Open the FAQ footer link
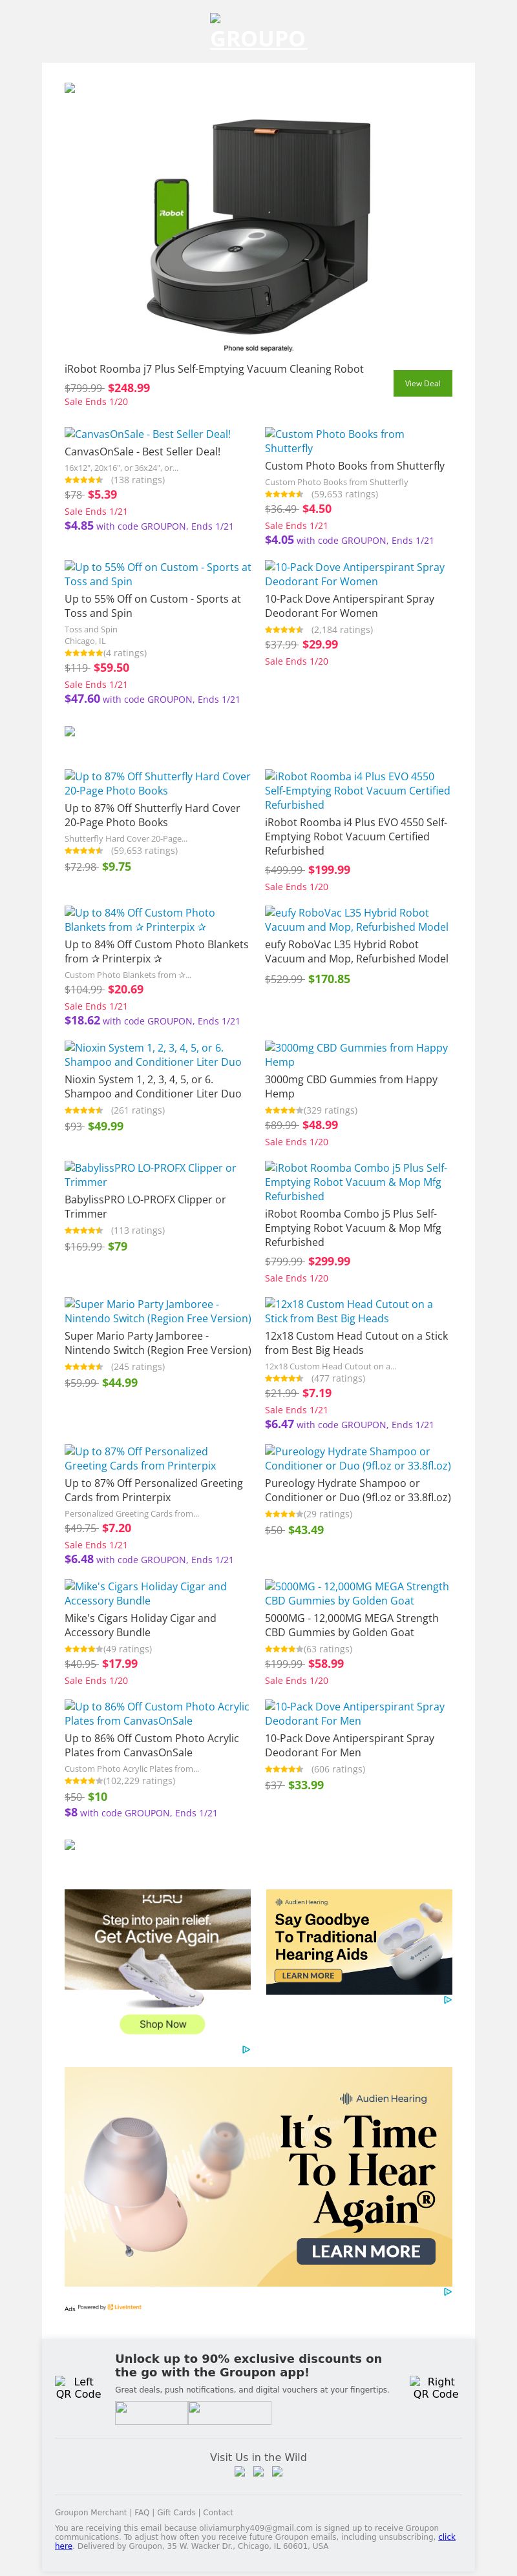The width and height of the screenshot is (517, 2576). 142,2512
